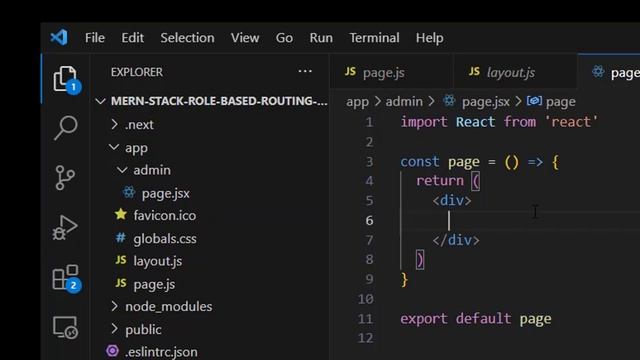This screenshot has height=360, width=640.
Task: Open the Edit menu
Action: (132, 38)
